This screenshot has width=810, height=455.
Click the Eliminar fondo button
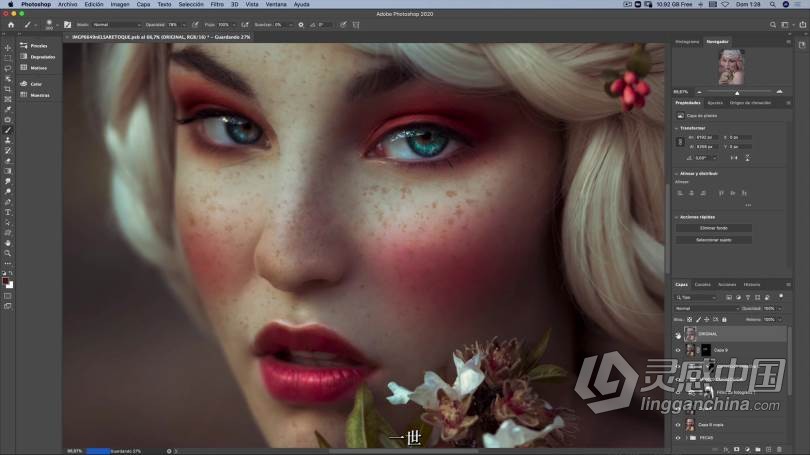point(713,228)
